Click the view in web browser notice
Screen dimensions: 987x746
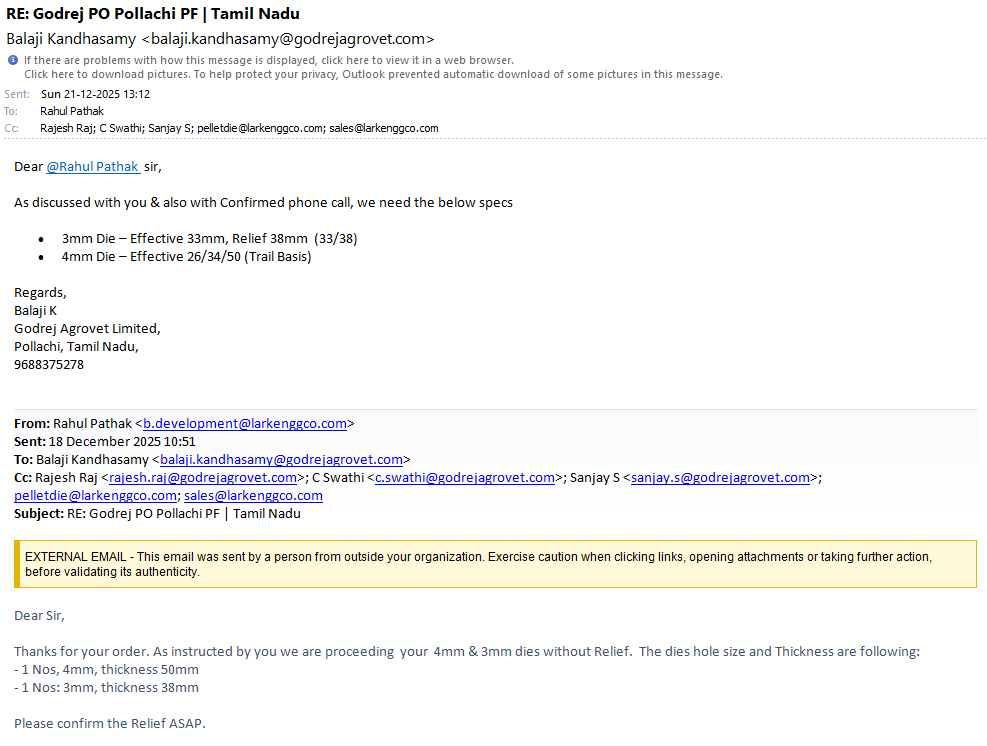(269, 61)
